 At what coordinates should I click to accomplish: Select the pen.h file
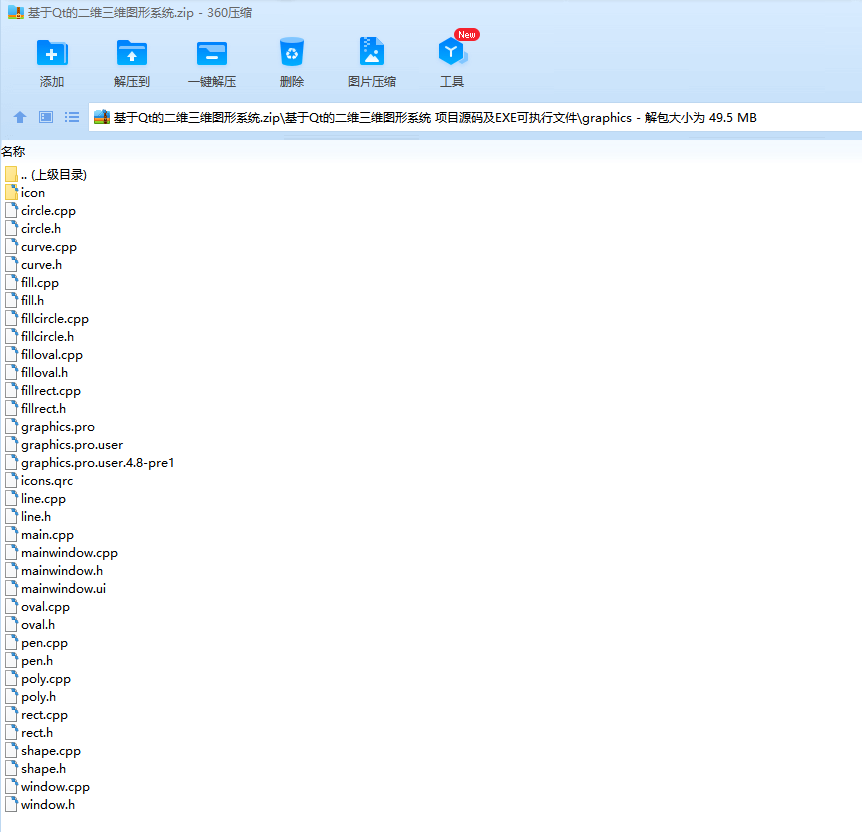(29, 661)
